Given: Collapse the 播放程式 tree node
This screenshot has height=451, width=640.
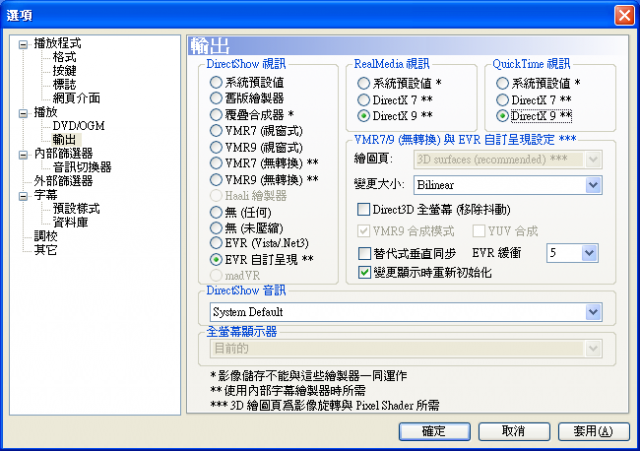Looking at the screenshot, I should pos(23,44).
